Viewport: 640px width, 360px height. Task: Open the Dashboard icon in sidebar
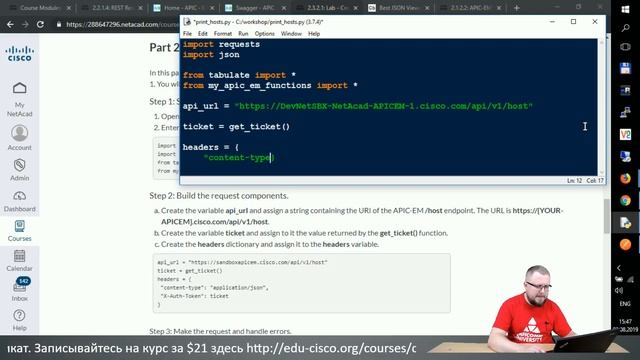coord(20,196)
